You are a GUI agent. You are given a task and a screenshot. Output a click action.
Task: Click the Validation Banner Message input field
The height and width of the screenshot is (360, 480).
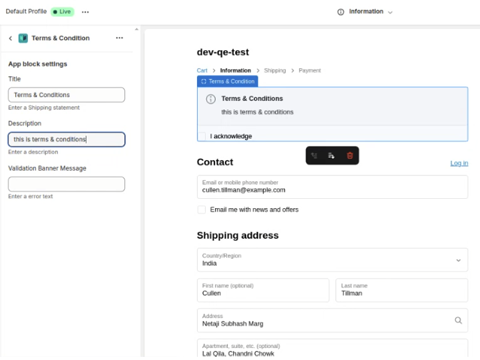[67, 184]
